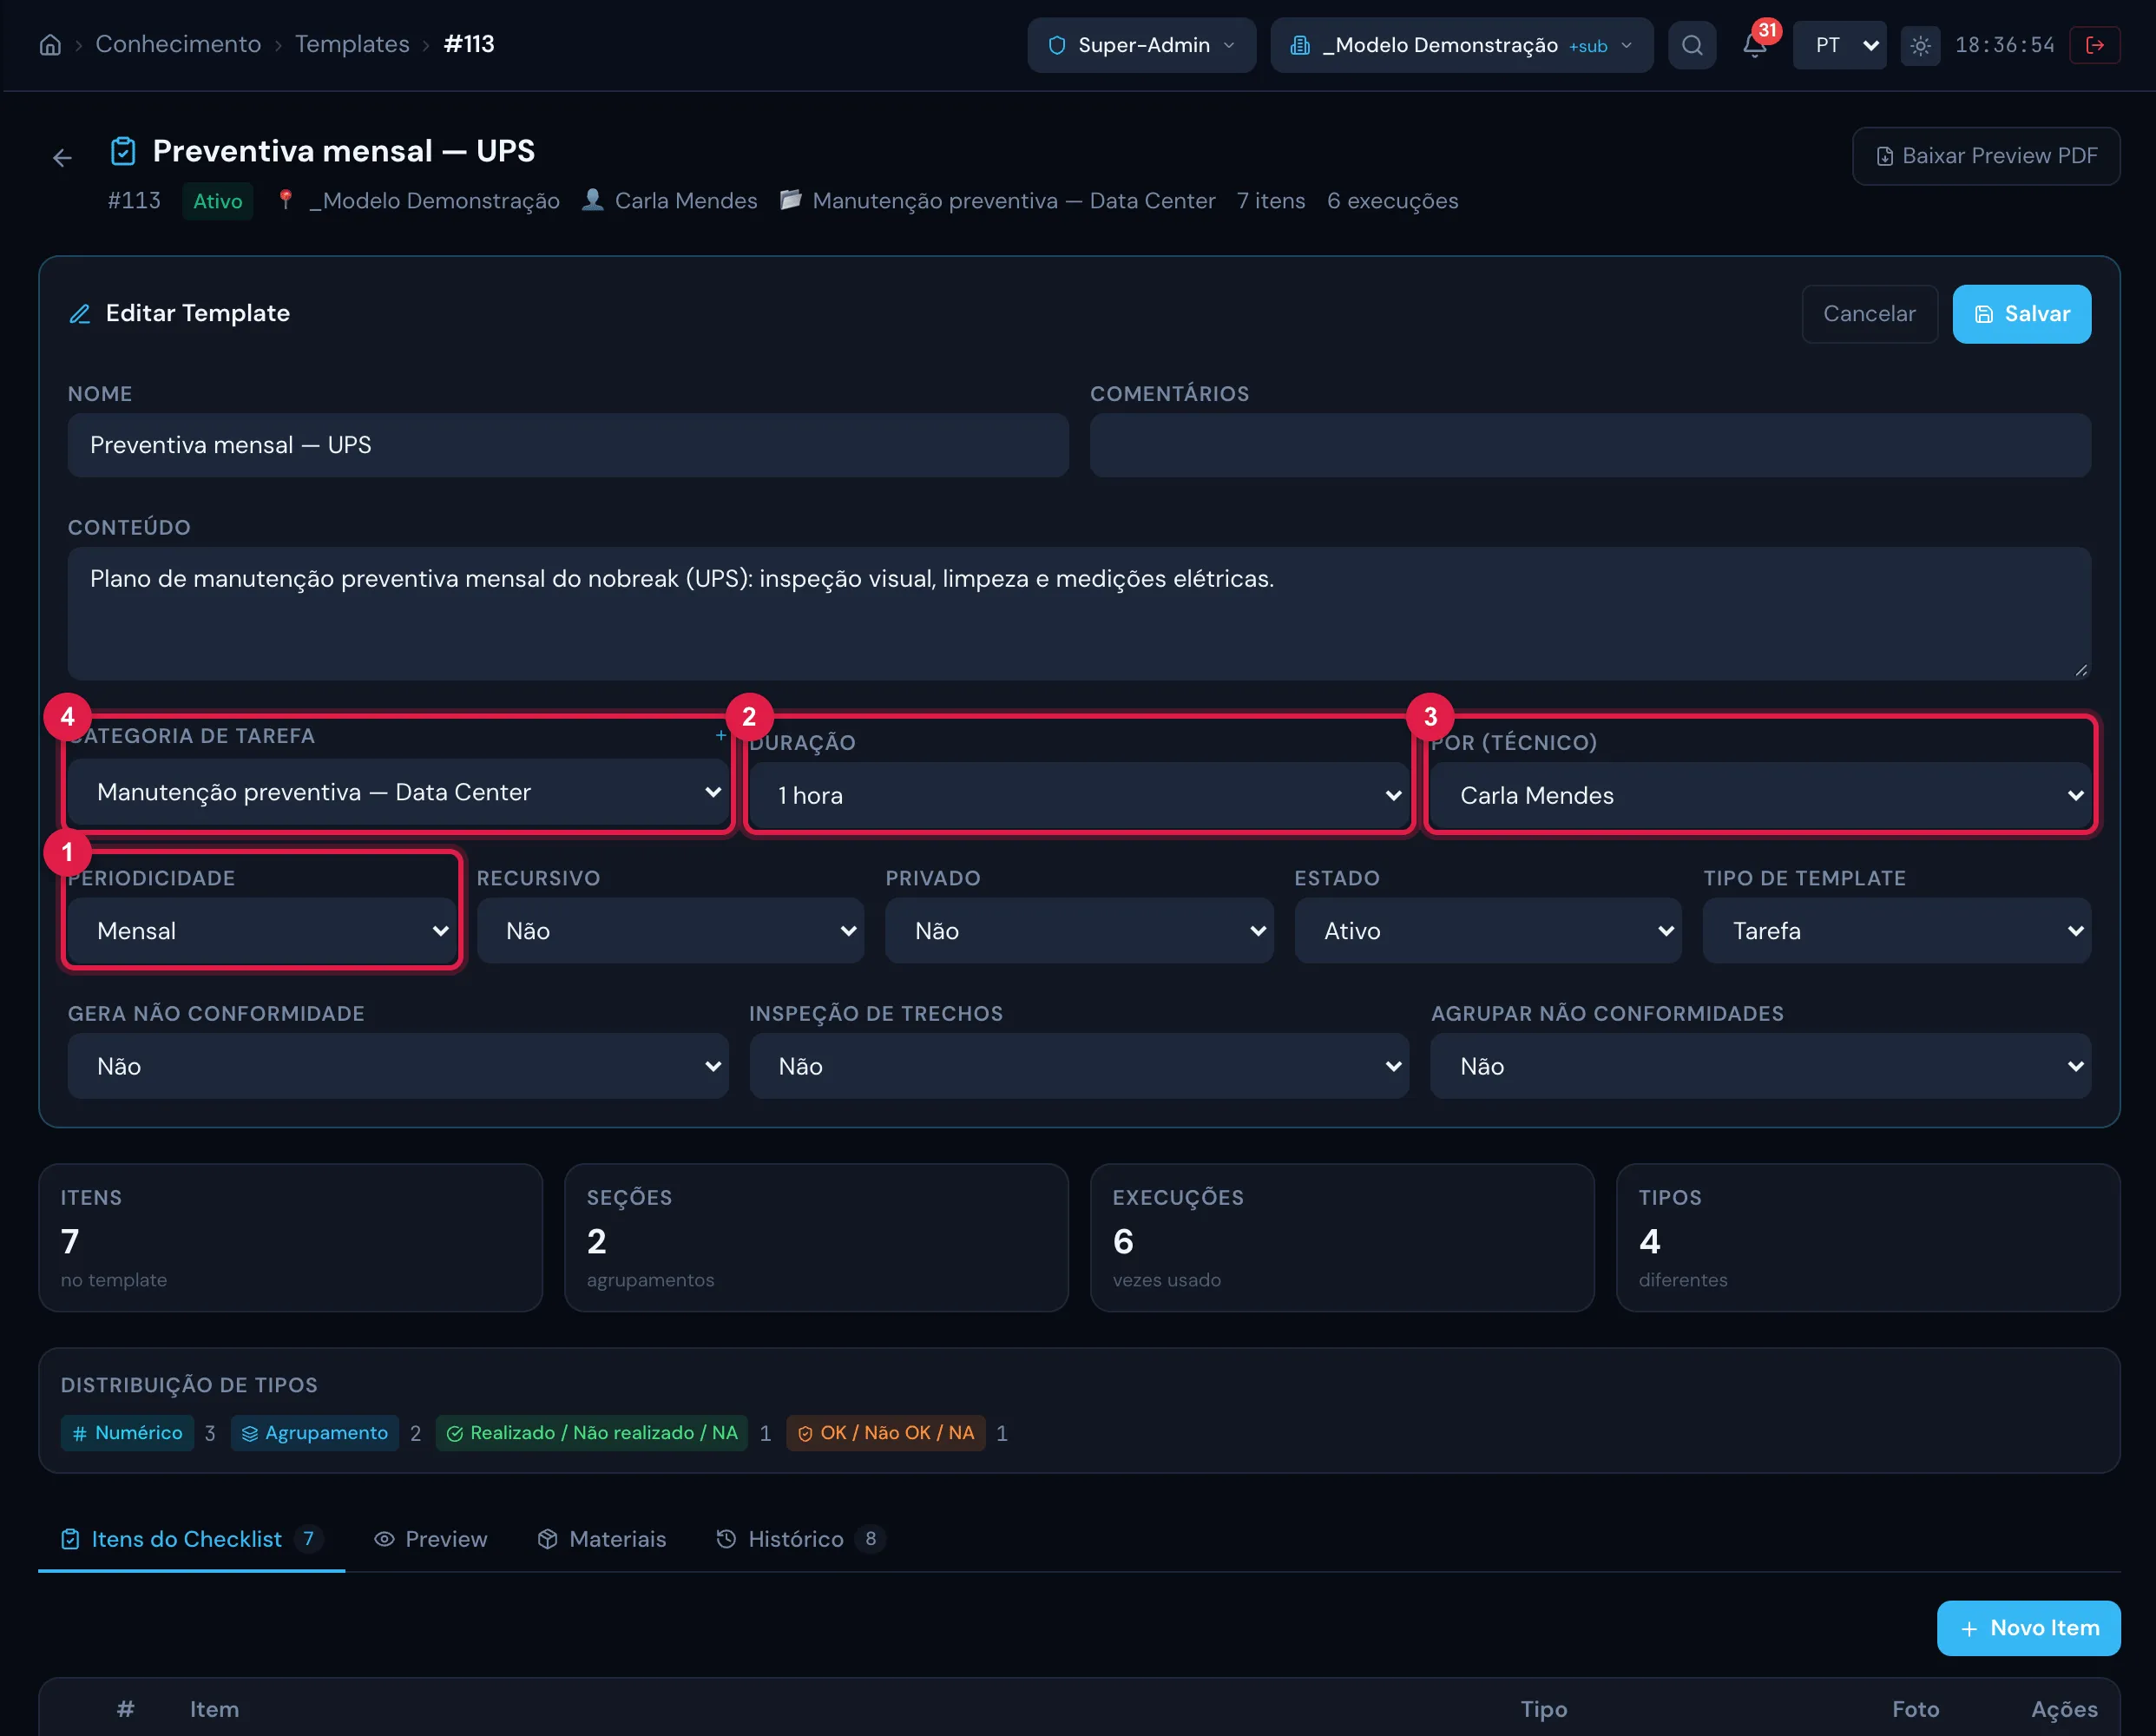
Task: Toggle light theme sun icon
Action: point(1920,45)
